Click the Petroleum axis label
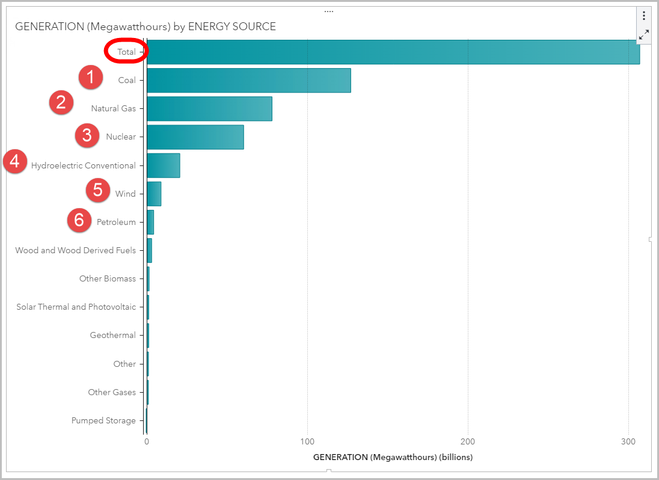This screenshot has width=659, height=480. point(116,222)
